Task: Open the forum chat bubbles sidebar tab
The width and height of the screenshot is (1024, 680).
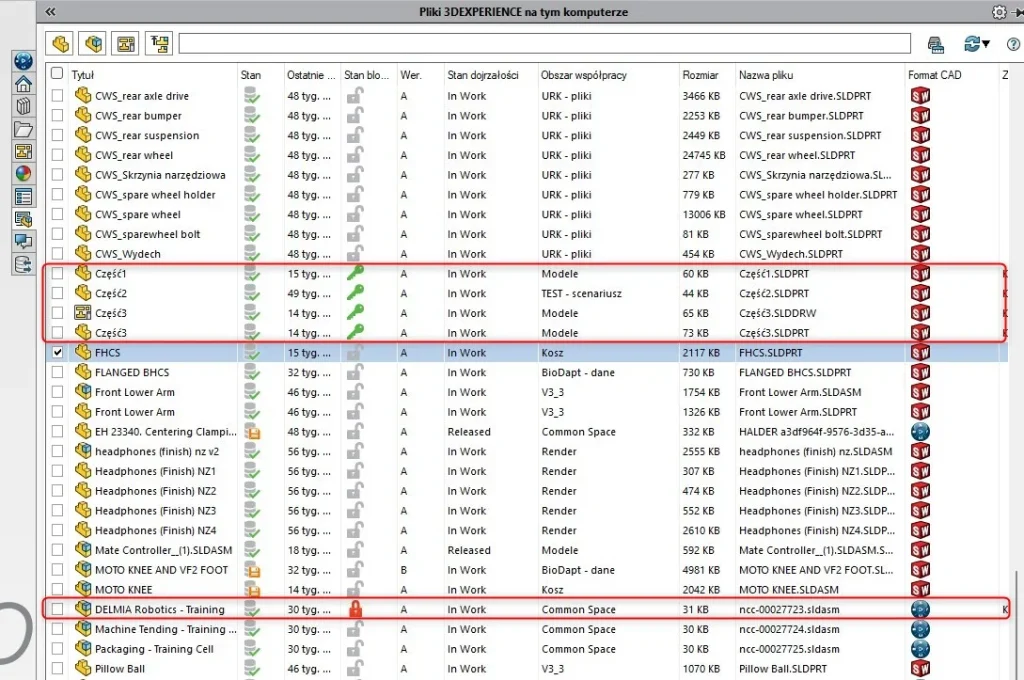Action: click(x=24, y=242)
